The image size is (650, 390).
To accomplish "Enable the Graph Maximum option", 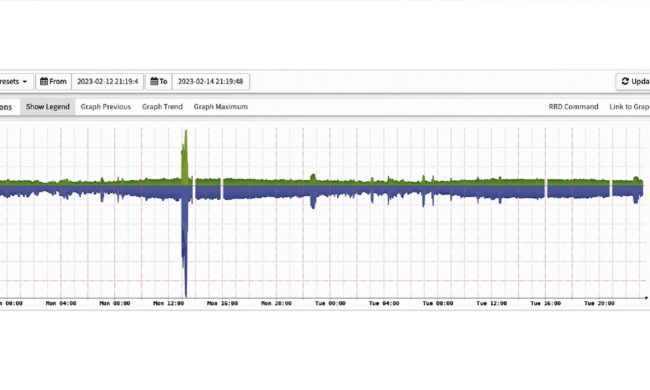I will 221,107.
